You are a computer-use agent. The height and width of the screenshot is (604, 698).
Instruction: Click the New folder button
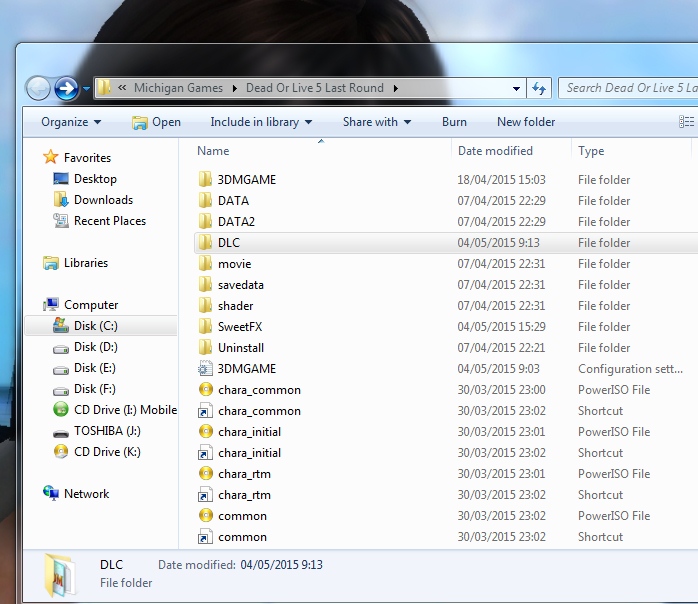pos(526,122)
